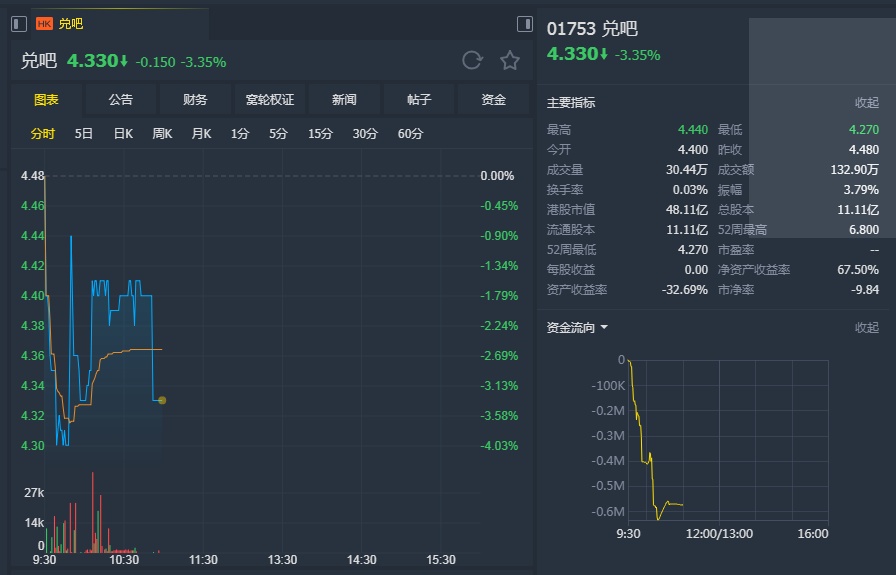Screen dimensions: 896x575
Task: Click the refresh quote icon
Action: point(472,61)
